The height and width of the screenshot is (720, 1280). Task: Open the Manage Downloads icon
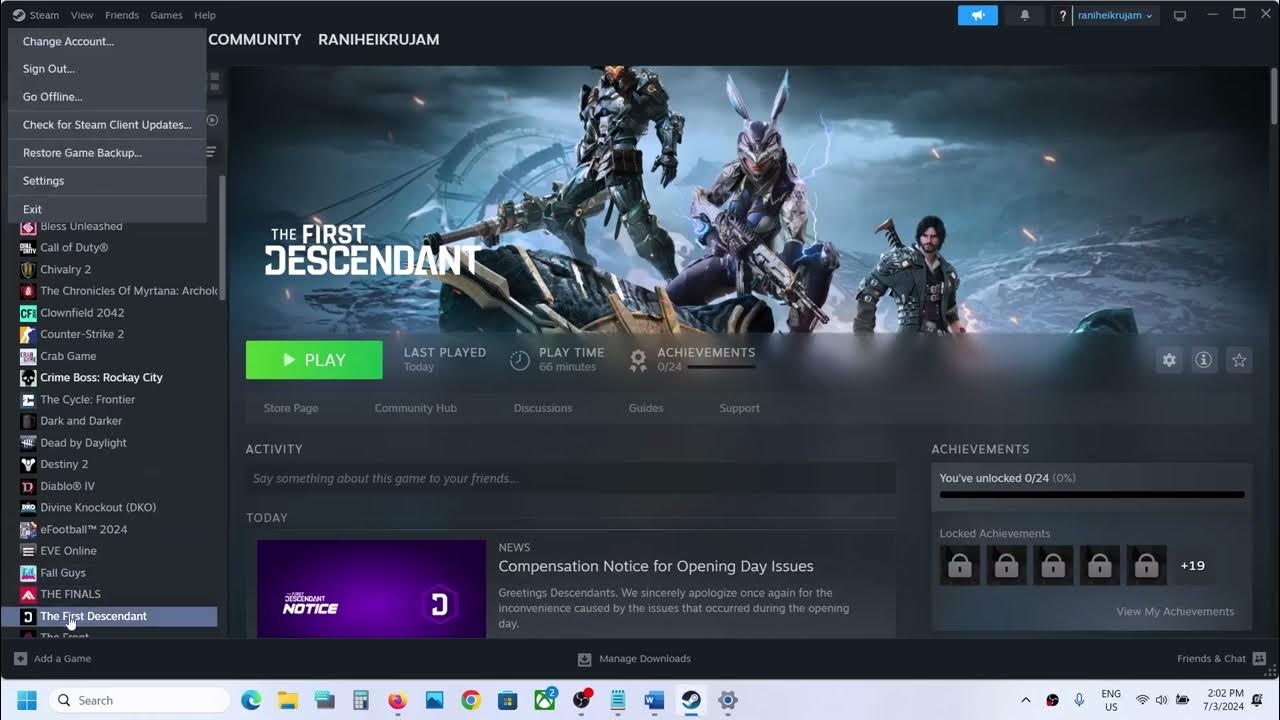(585, 659)
